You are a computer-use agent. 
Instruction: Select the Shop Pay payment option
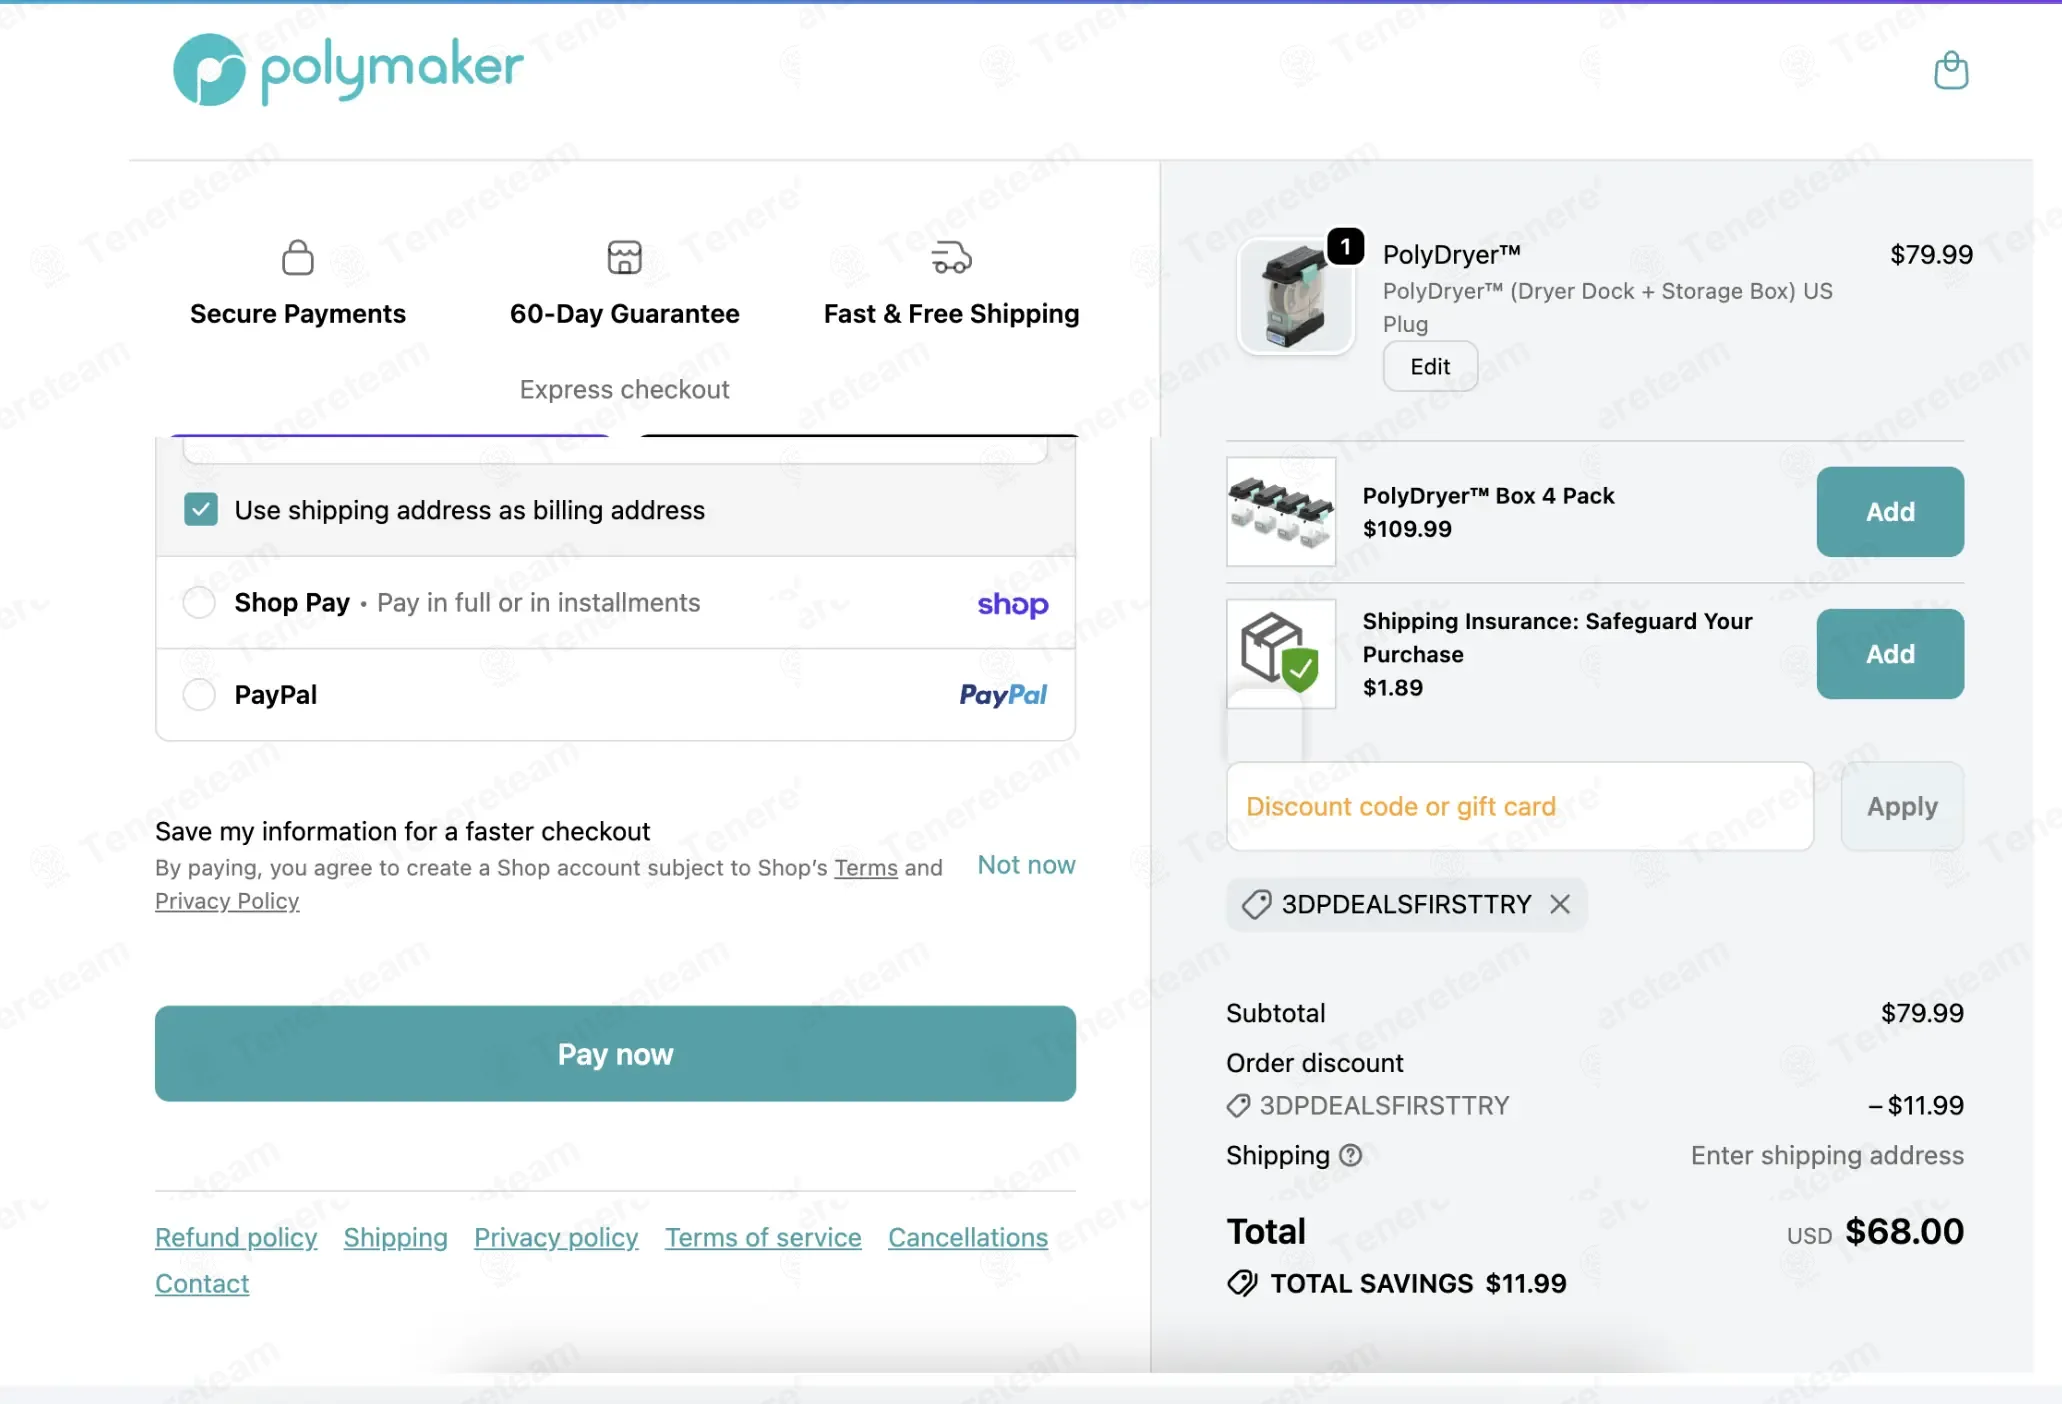(x=199, y=602)
